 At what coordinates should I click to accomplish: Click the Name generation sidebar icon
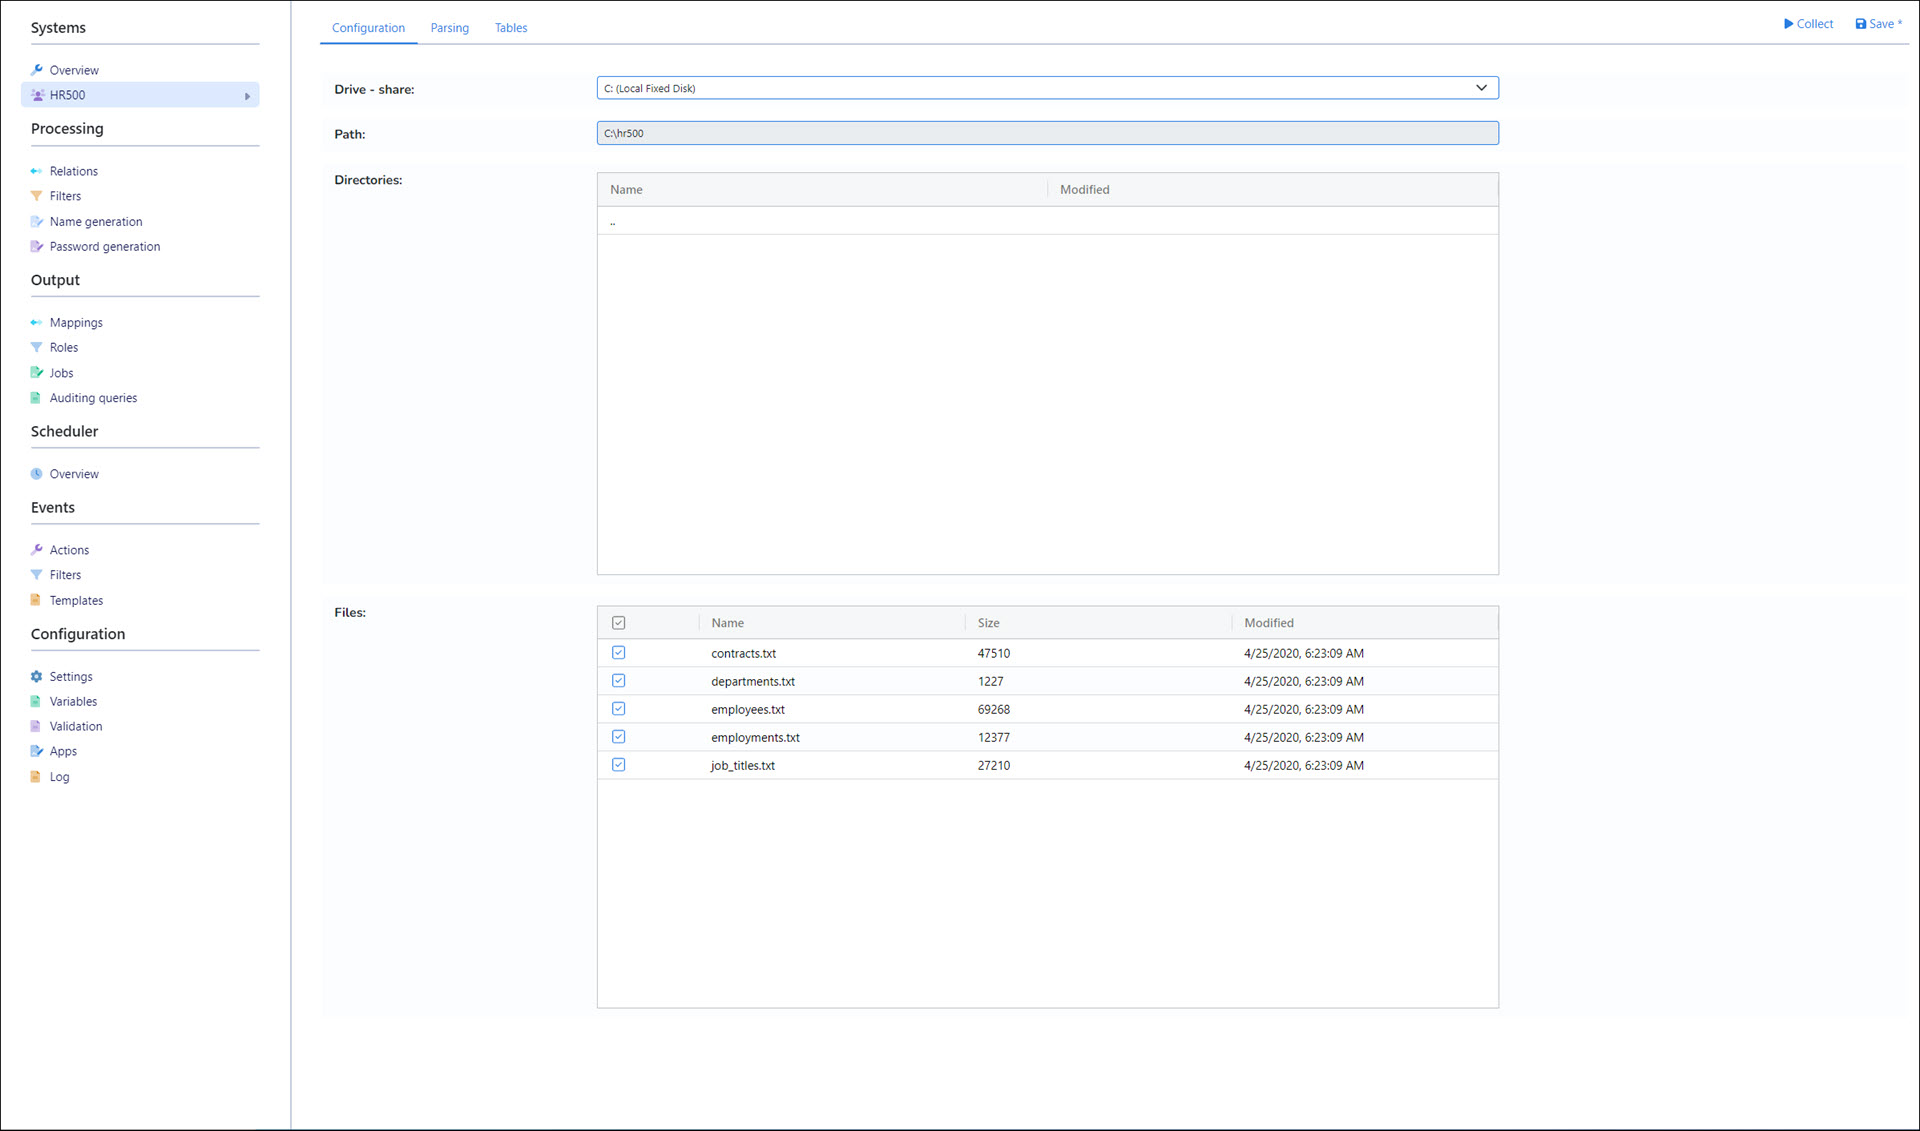(x=37, y=222)
